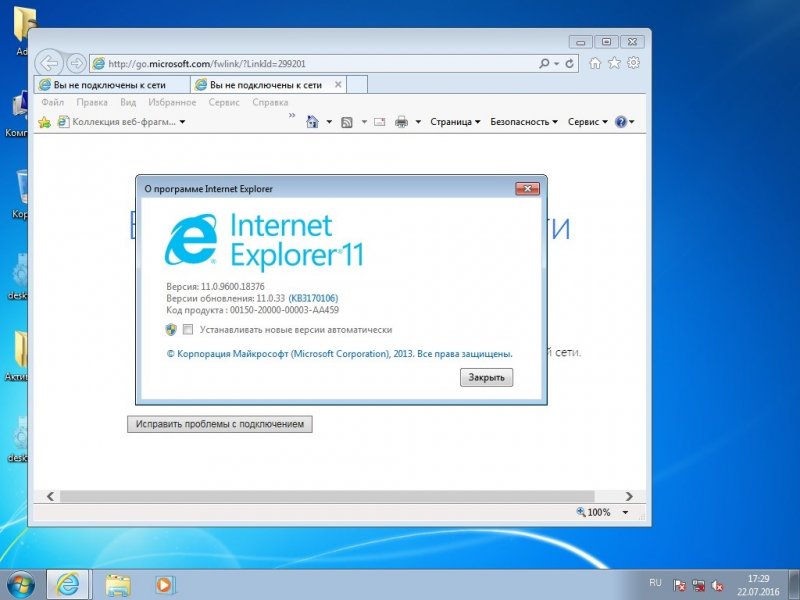Open the Home star-bar house icon at top right
The width and height of the screenshot is (800, 600).
[595, 63]
